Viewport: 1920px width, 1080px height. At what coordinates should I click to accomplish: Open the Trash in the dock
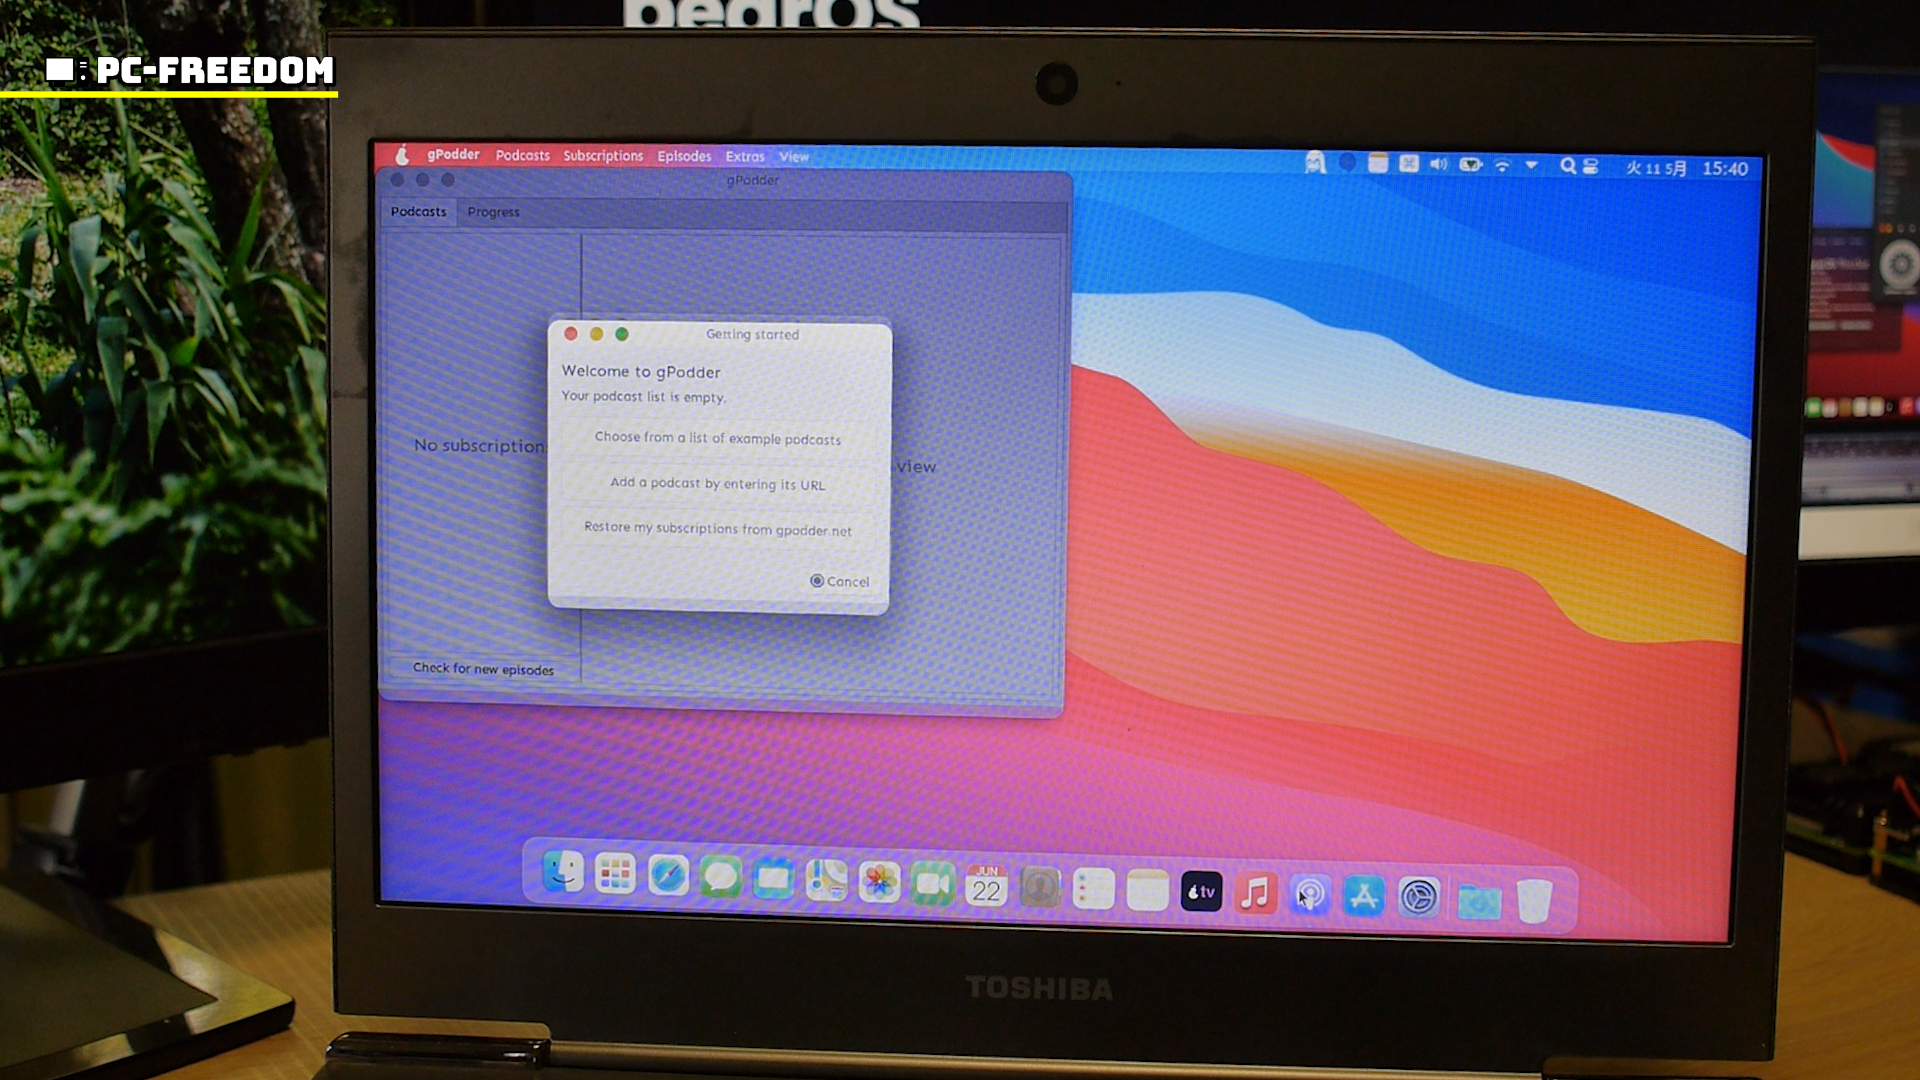(x=1534, y=901)
